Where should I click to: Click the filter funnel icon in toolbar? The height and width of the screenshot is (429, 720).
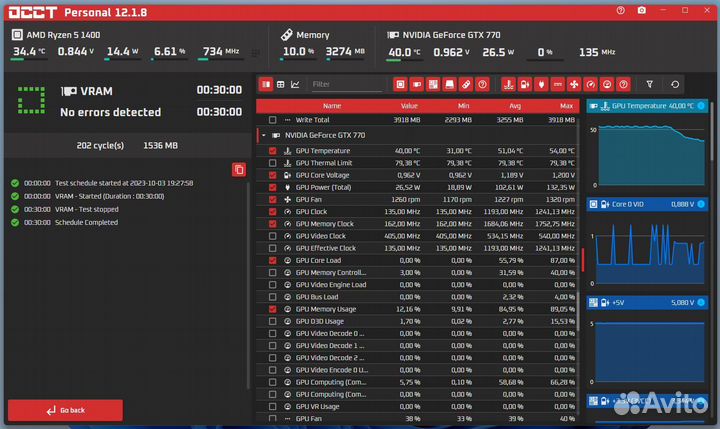point(649,85)
